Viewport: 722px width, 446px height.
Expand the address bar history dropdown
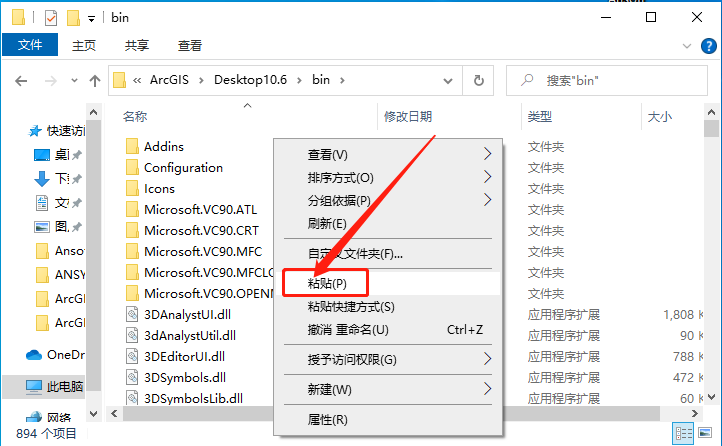448,81
